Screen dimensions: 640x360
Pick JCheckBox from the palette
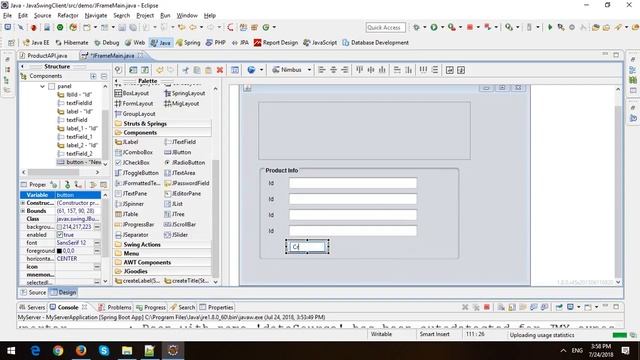[x=132, y=162]
